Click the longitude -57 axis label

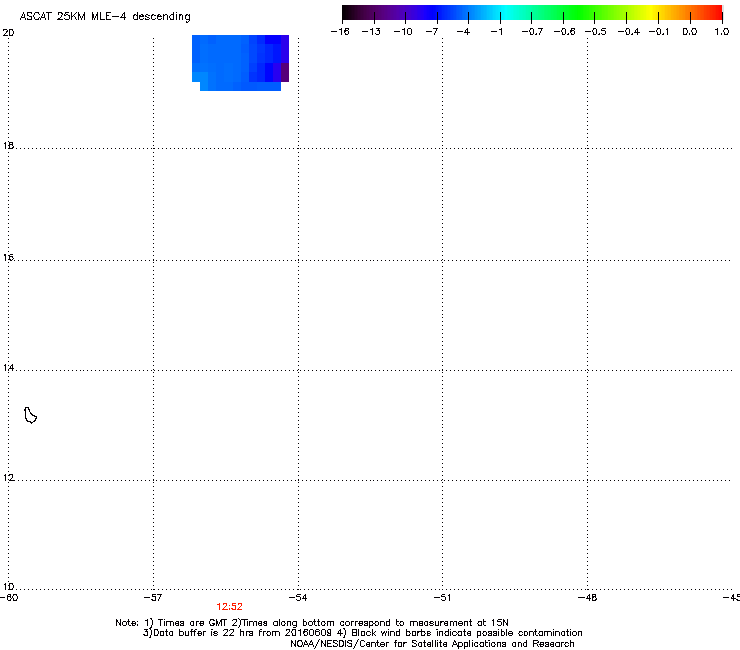(153, 598)
